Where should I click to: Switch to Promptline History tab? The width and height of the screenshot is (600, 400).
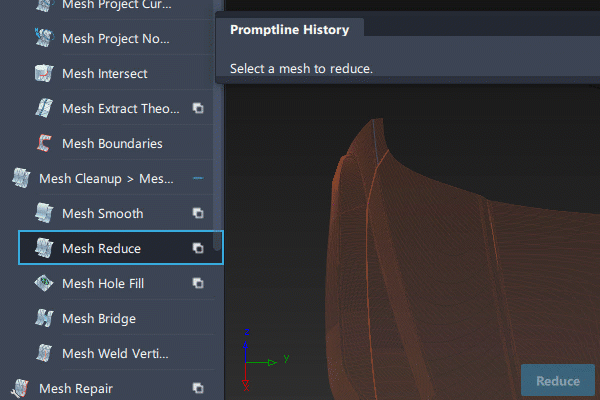click(290, 29)
